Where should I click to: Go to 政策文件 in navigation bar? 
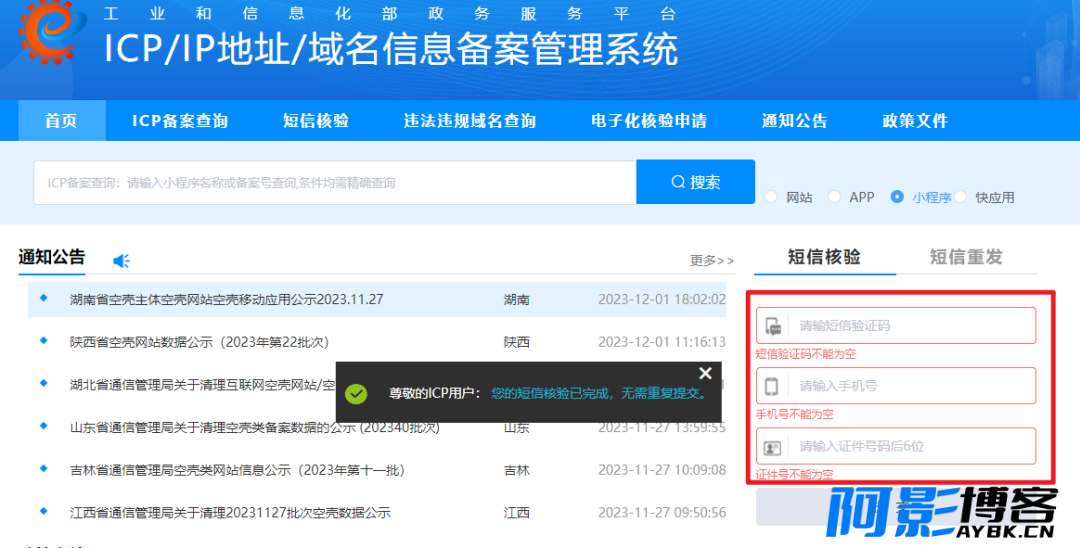pos(914,121)
